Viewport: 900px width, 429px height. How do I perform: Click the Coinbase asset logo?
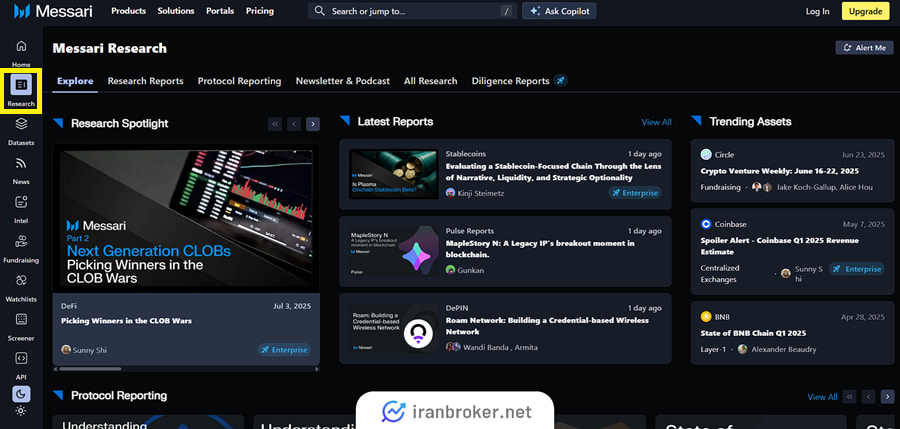click(706, 224)
